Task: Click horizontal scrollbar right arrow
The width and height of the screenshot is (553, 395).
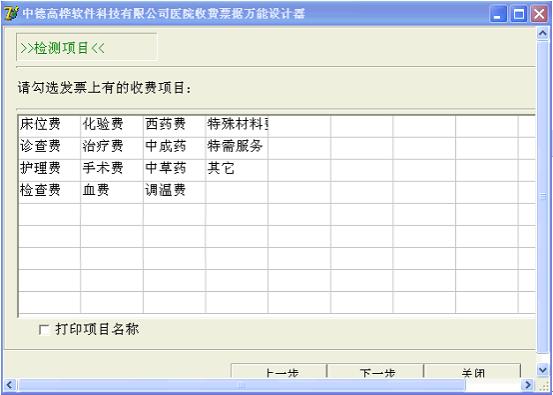Action: (528, 384)
